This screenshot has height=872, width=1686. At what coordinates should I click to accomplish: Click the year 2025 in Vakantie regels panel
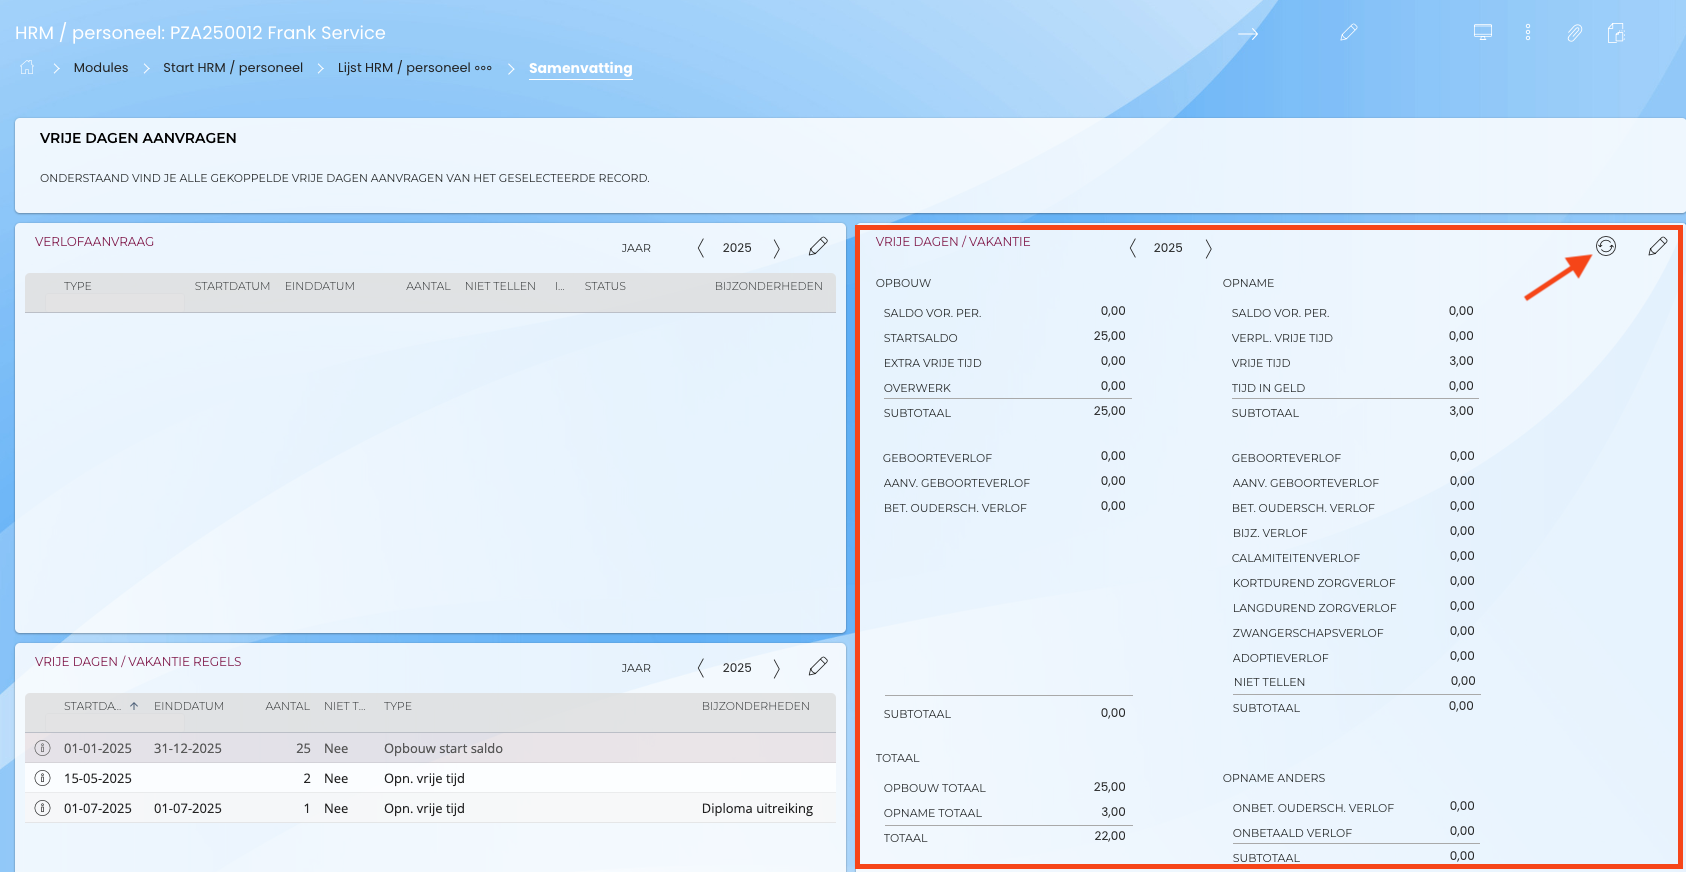click(x=737, y=668)
